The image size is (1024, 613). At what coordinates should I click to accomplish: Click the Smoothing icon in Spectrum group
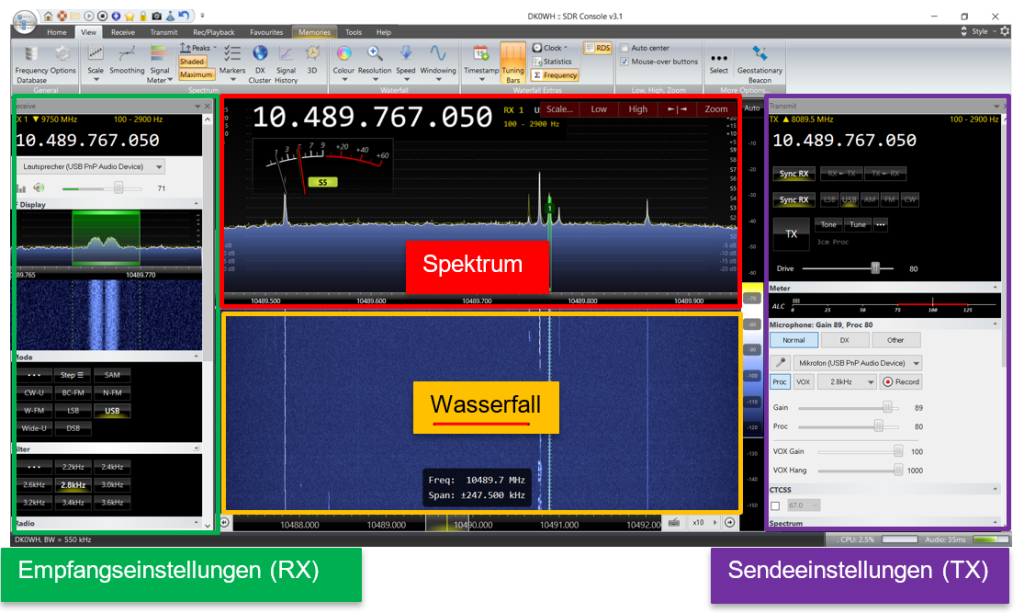127,59
